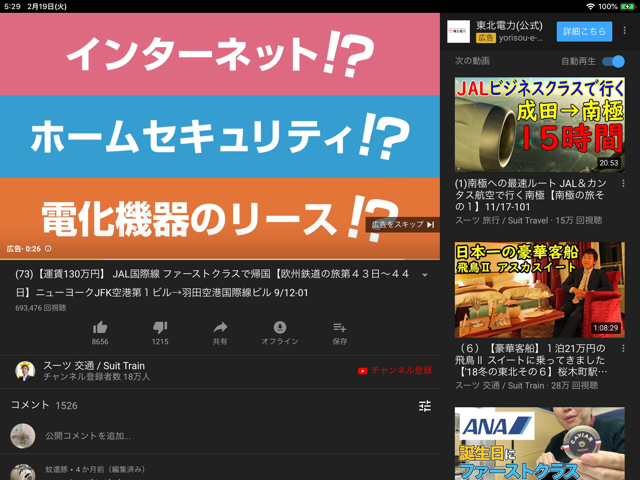This screenshot has height=480, width=640.
Task: Open the (6)【豪華客船】 video title
Action: click(531, 360)
